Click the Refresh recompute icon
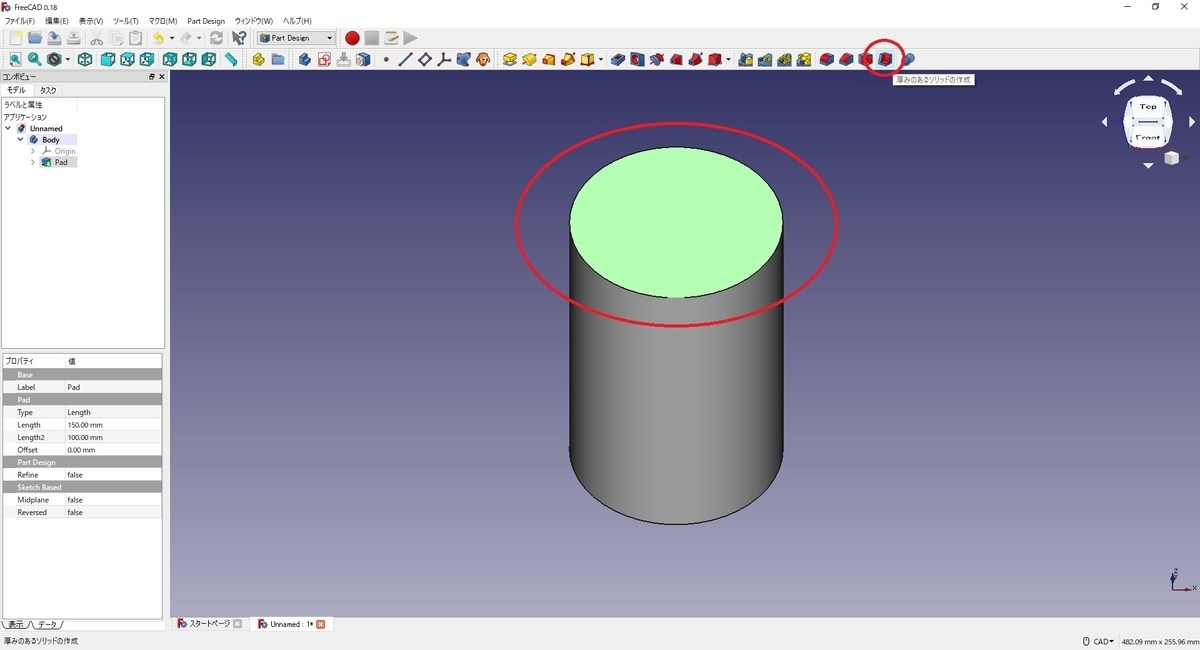 point(216,38)
